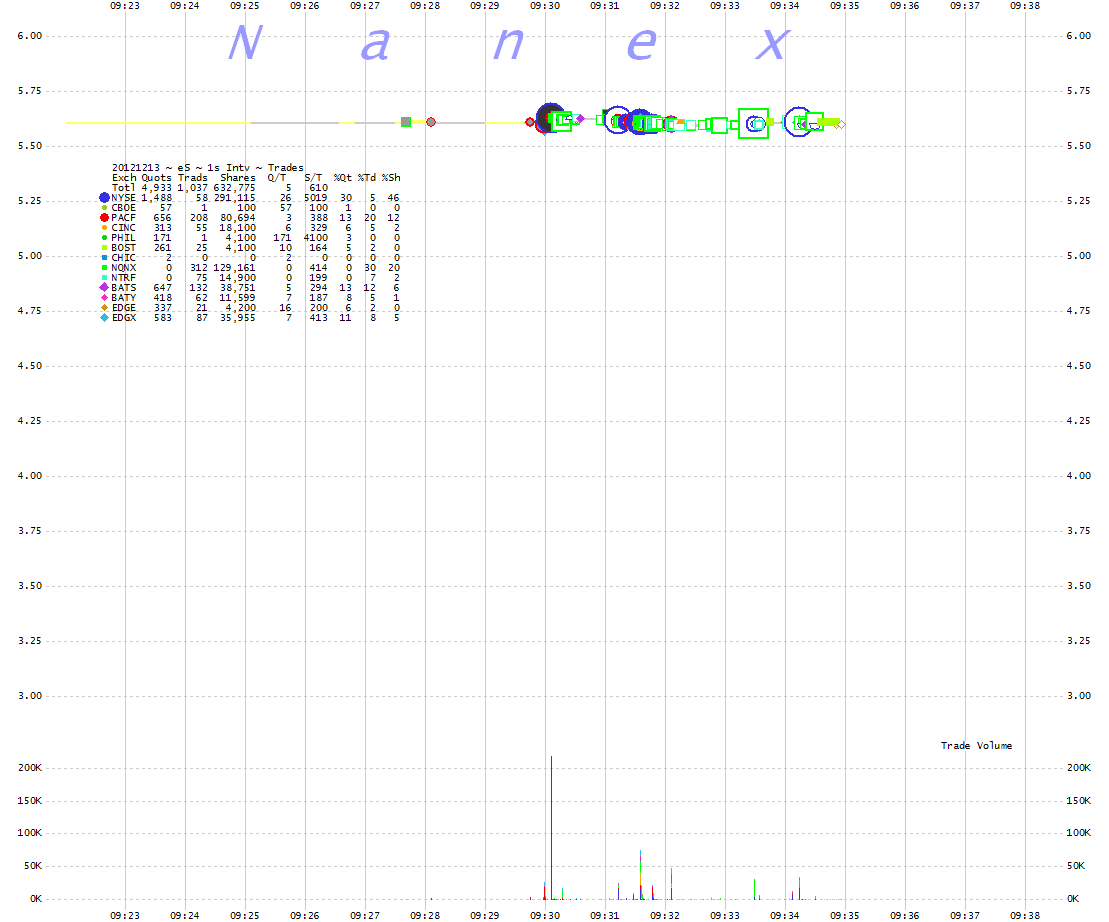1109x922 pixels.
Task: Select the blue outlined circle after 09:31
Action: (617, 120)
